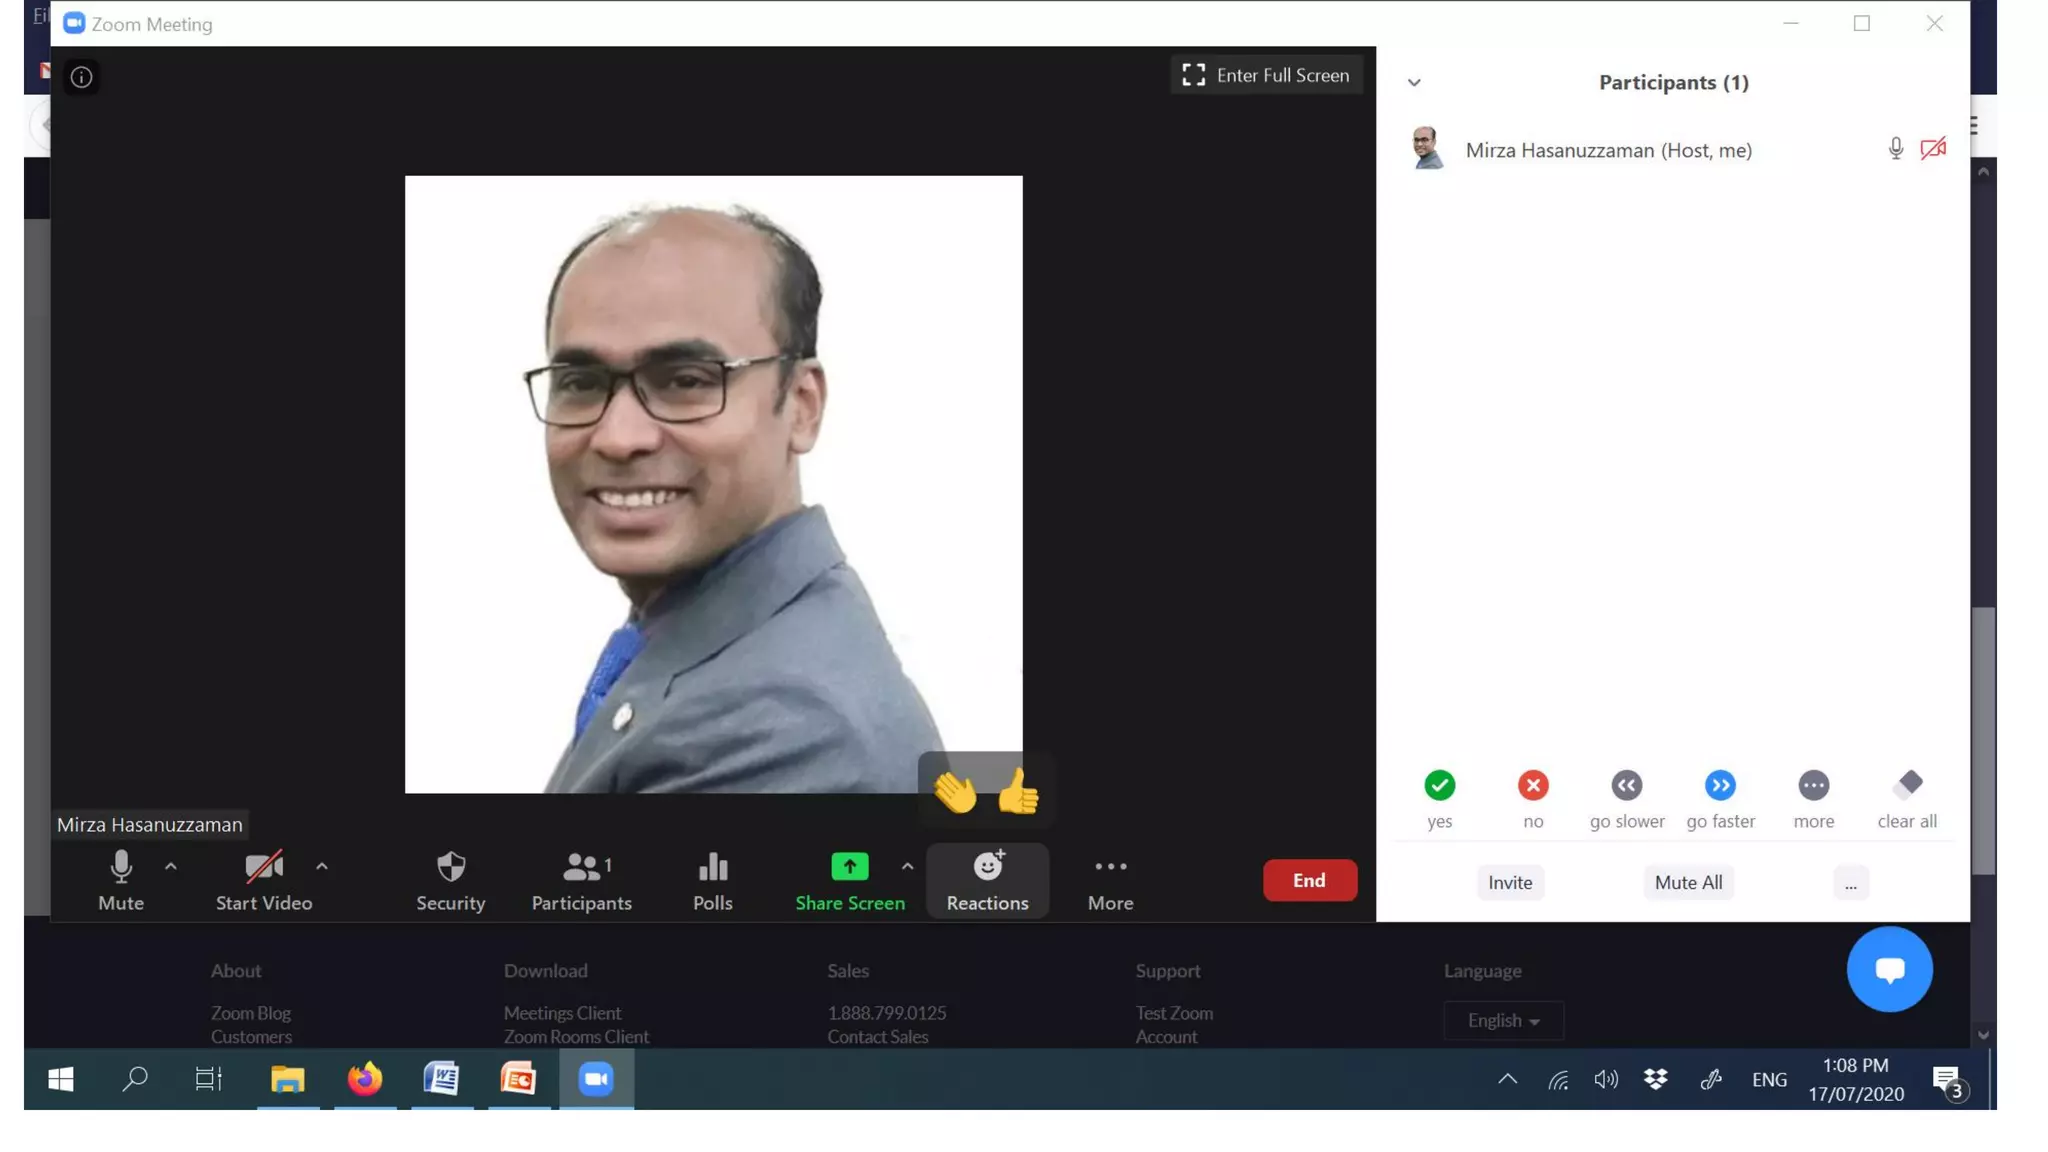Viewport: 2048px width, 1152px height.
Task: Toggle the Mute microphone button
Action: tap(121, 880)
